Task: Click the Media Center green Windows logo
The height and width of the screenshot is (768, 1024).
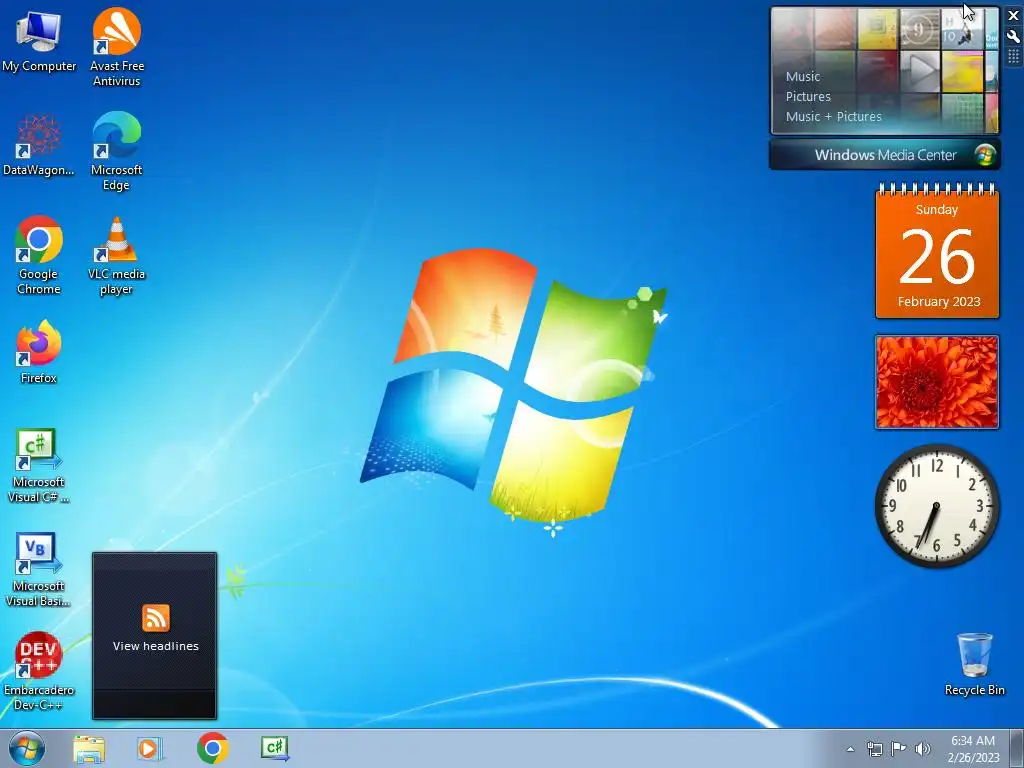Action: point(985,155)
